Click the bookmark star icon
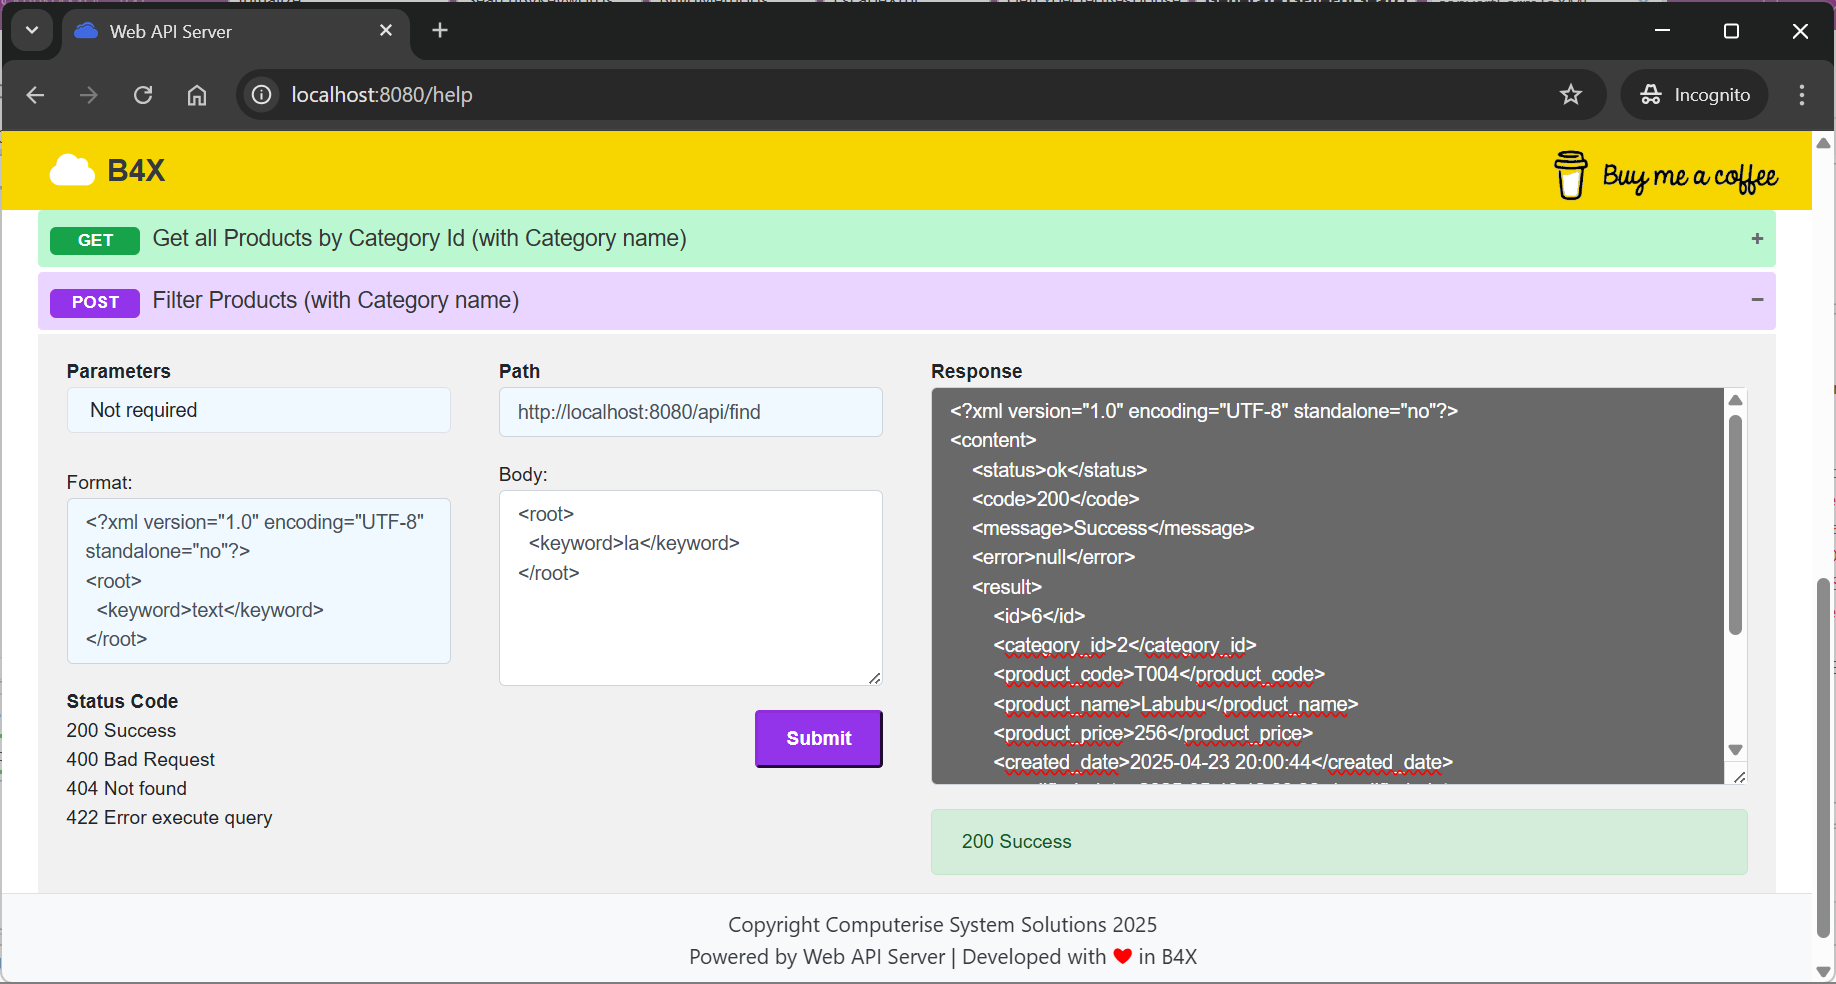Viewport: 1836px width, 984px height. 1571,94
